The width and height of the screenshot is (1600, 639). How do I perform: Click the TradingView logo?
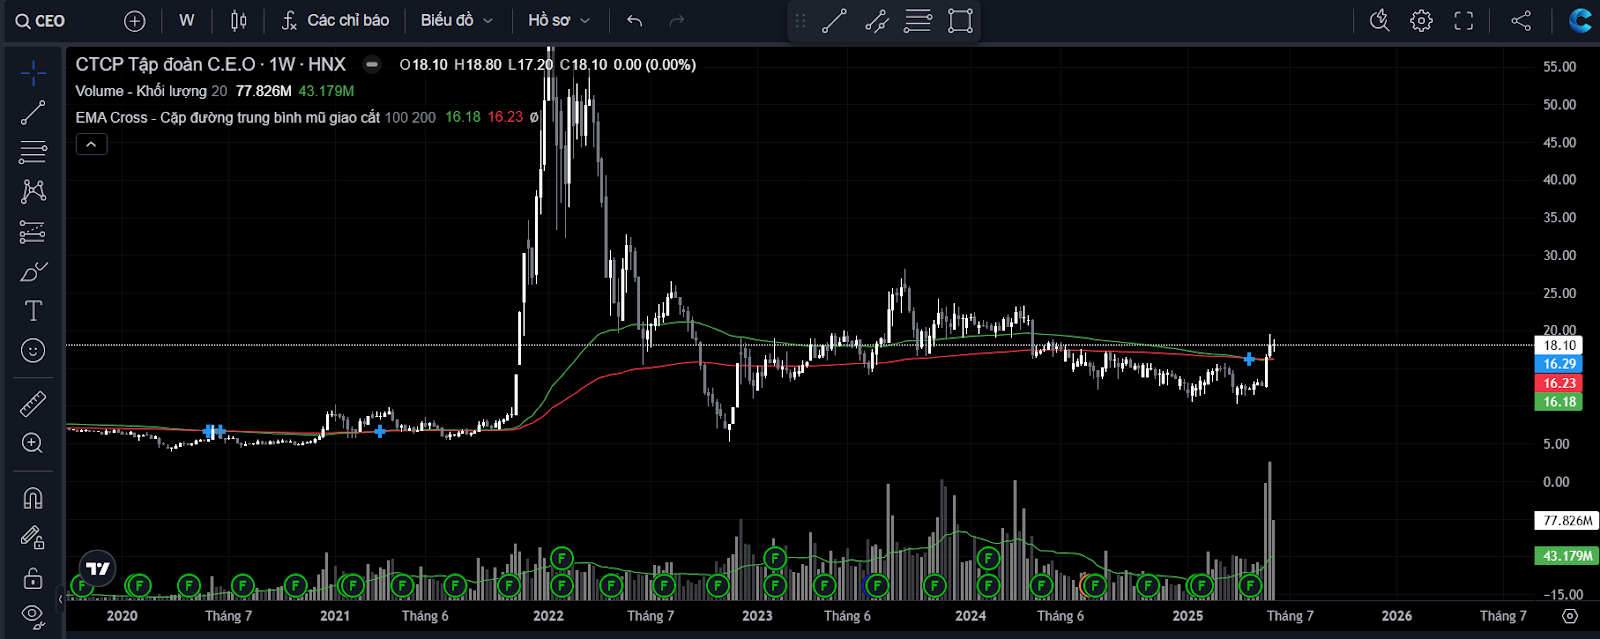tap(98, 569)
